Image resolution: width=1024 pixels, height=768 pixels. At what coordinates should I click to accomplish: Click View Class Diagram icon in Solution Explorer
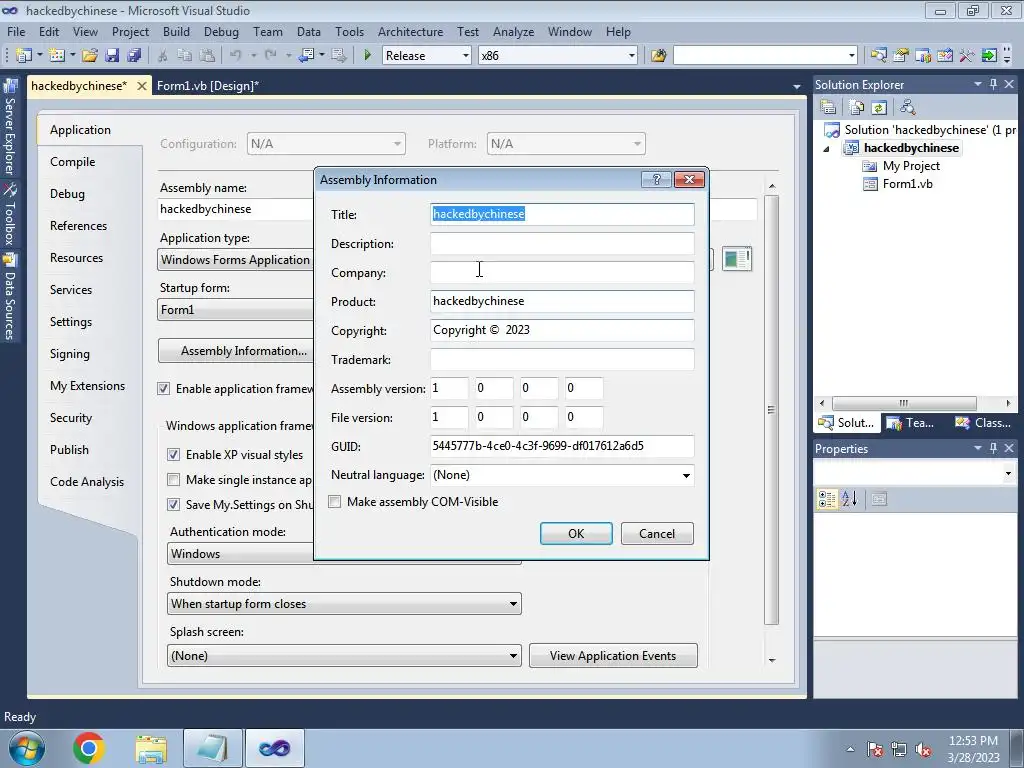[x=907, y=107]
